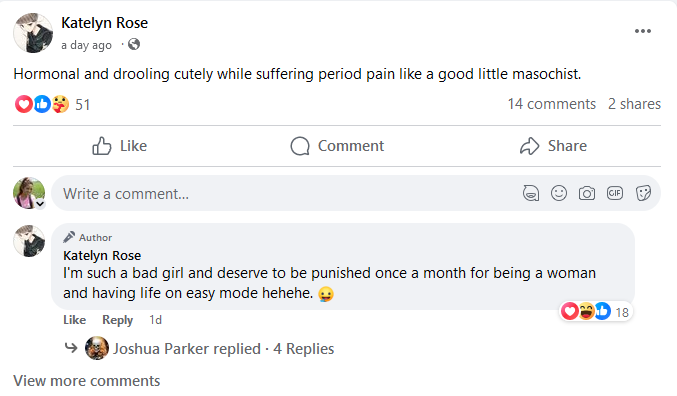Open Katelyn Rose's profile picture on post

pyautogui.click(x=33, y=33)
